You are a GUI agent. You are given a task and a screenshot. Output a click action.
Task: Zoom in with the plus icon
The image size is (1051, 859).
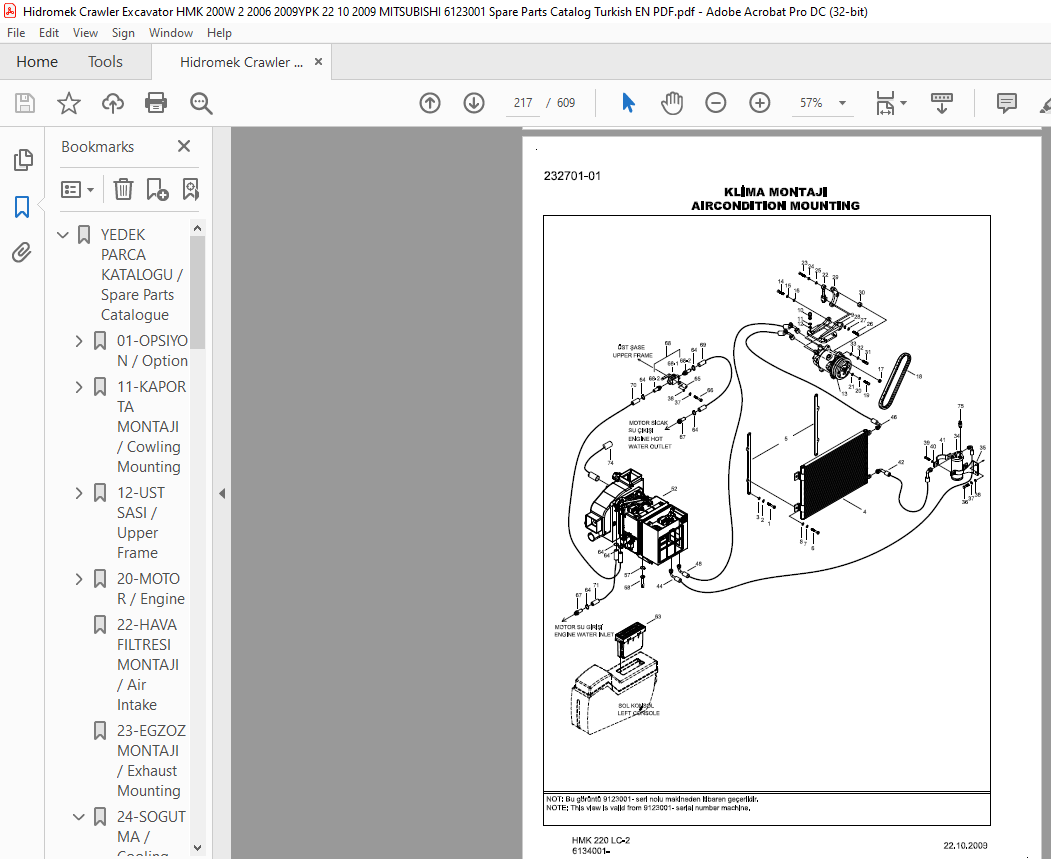point(759,103)
